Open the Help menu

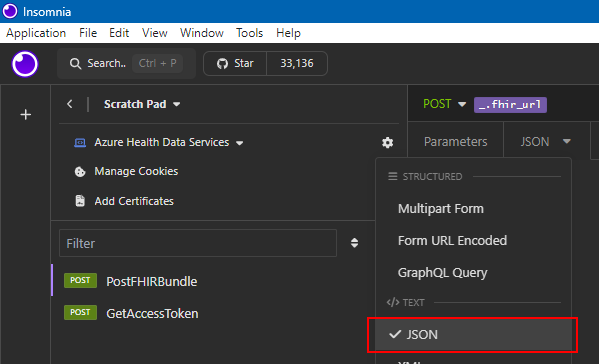click(x=288, y=33)
